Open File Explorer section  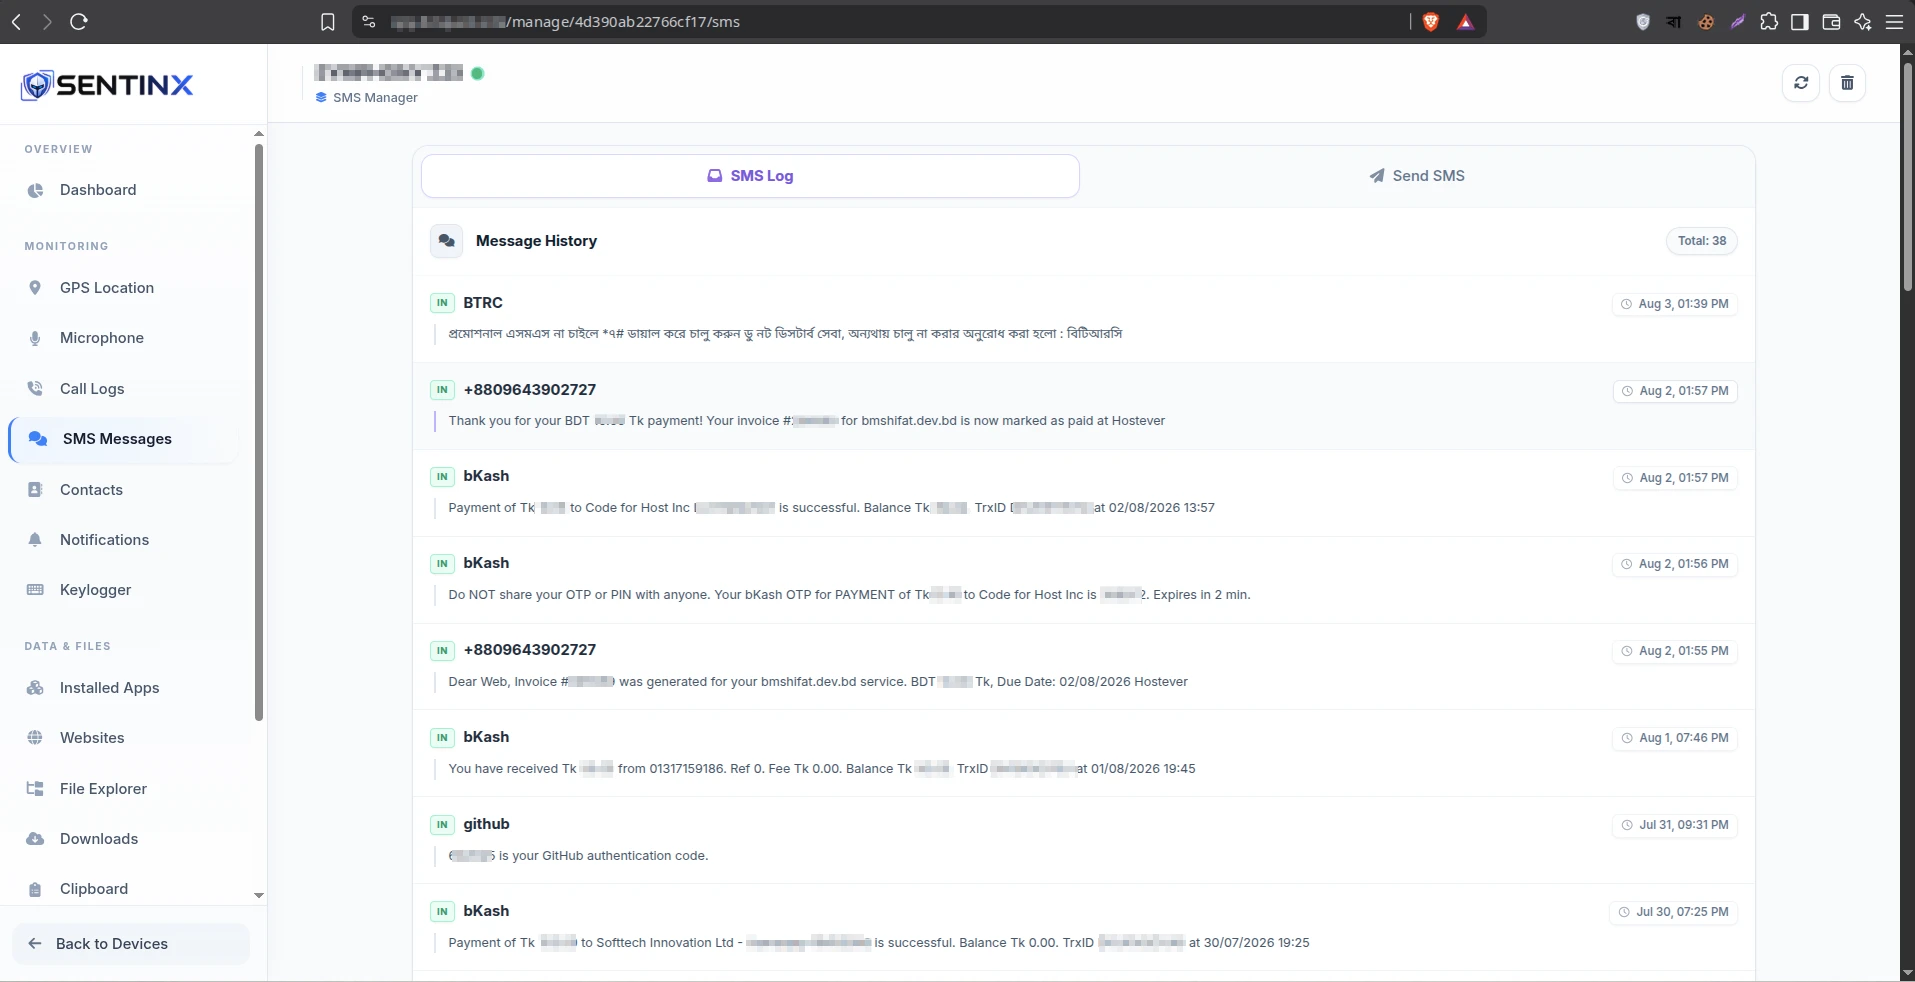point(103,789)
